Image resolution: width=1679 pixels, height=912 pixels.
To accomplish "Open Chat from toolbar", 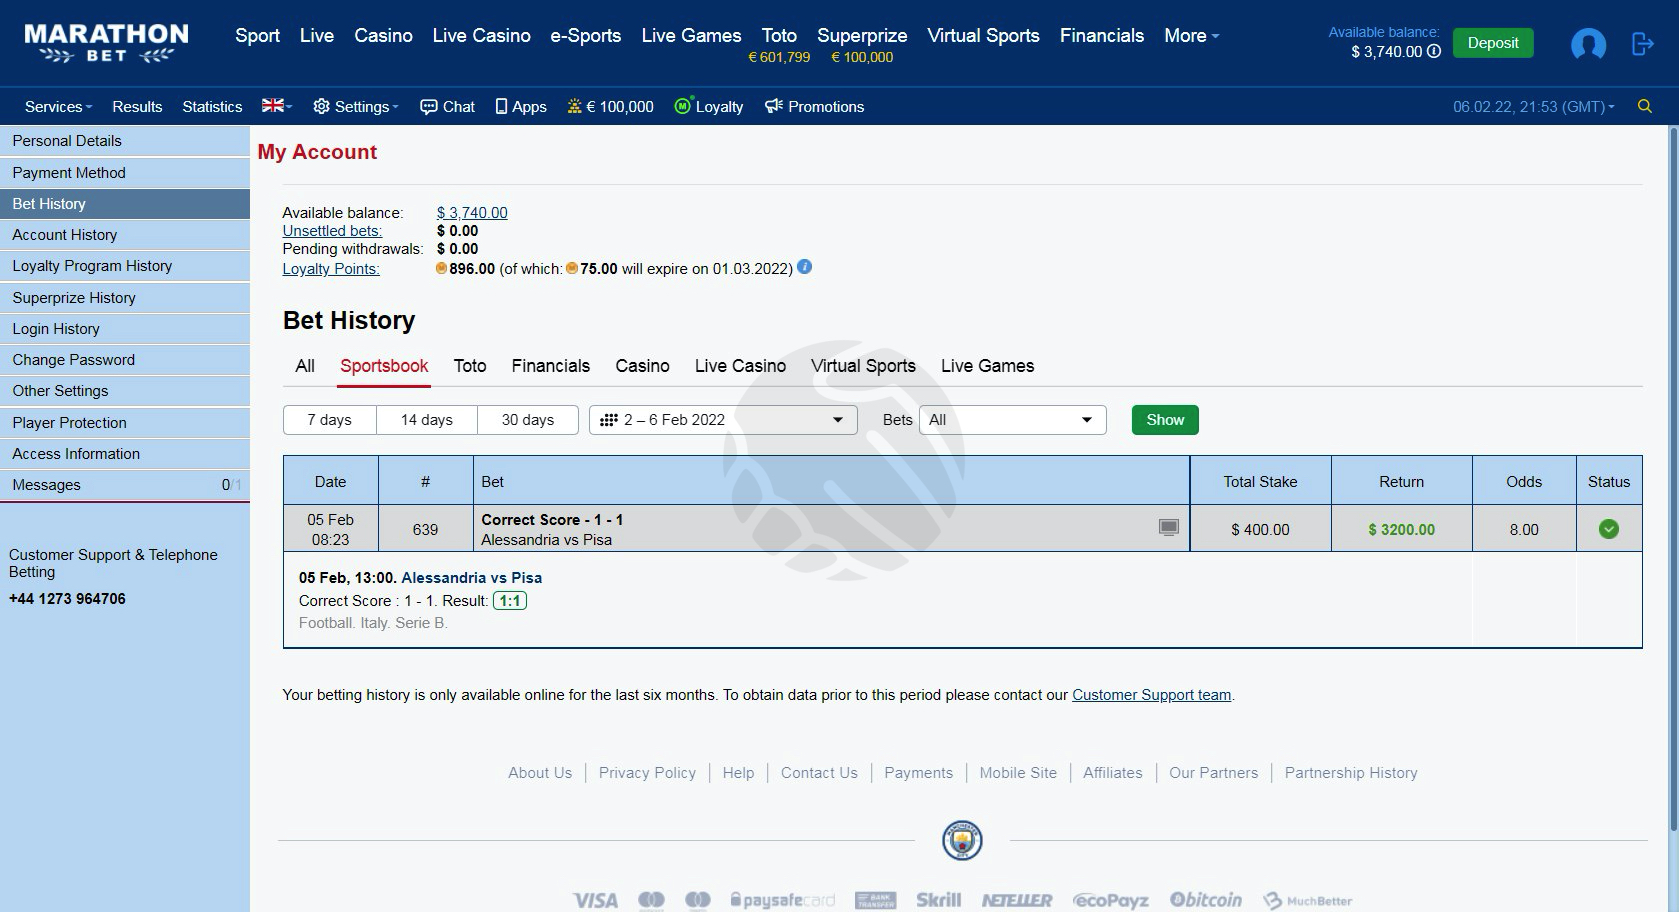I will click(x=447, y=106).
